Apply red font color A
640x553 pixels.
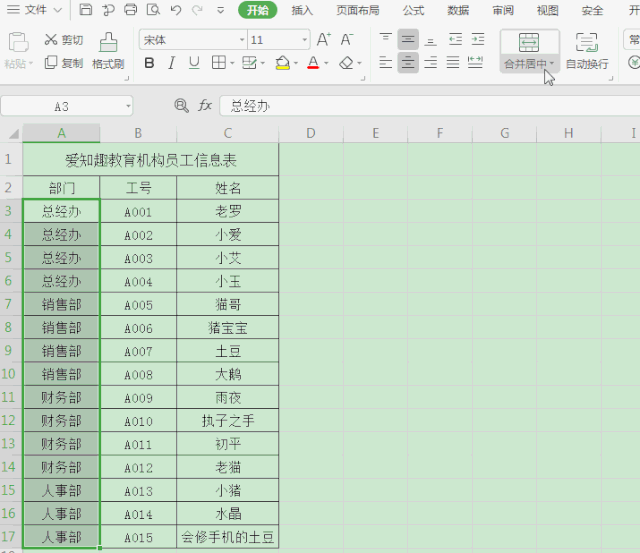(313, 63)
